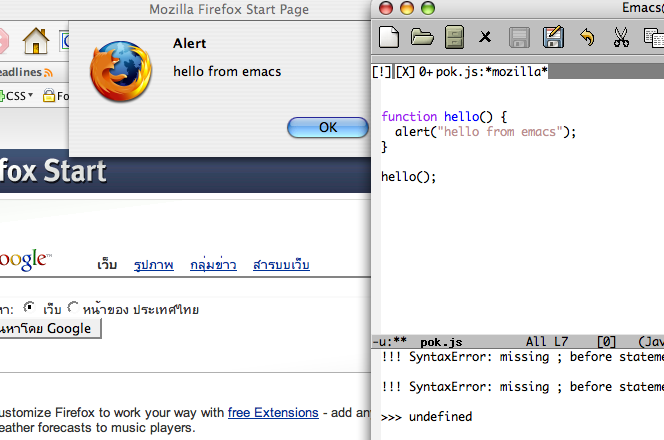Click the เว็บ tab label above Google search
Viewport: 664px width, 440px height.
point(107,265)
